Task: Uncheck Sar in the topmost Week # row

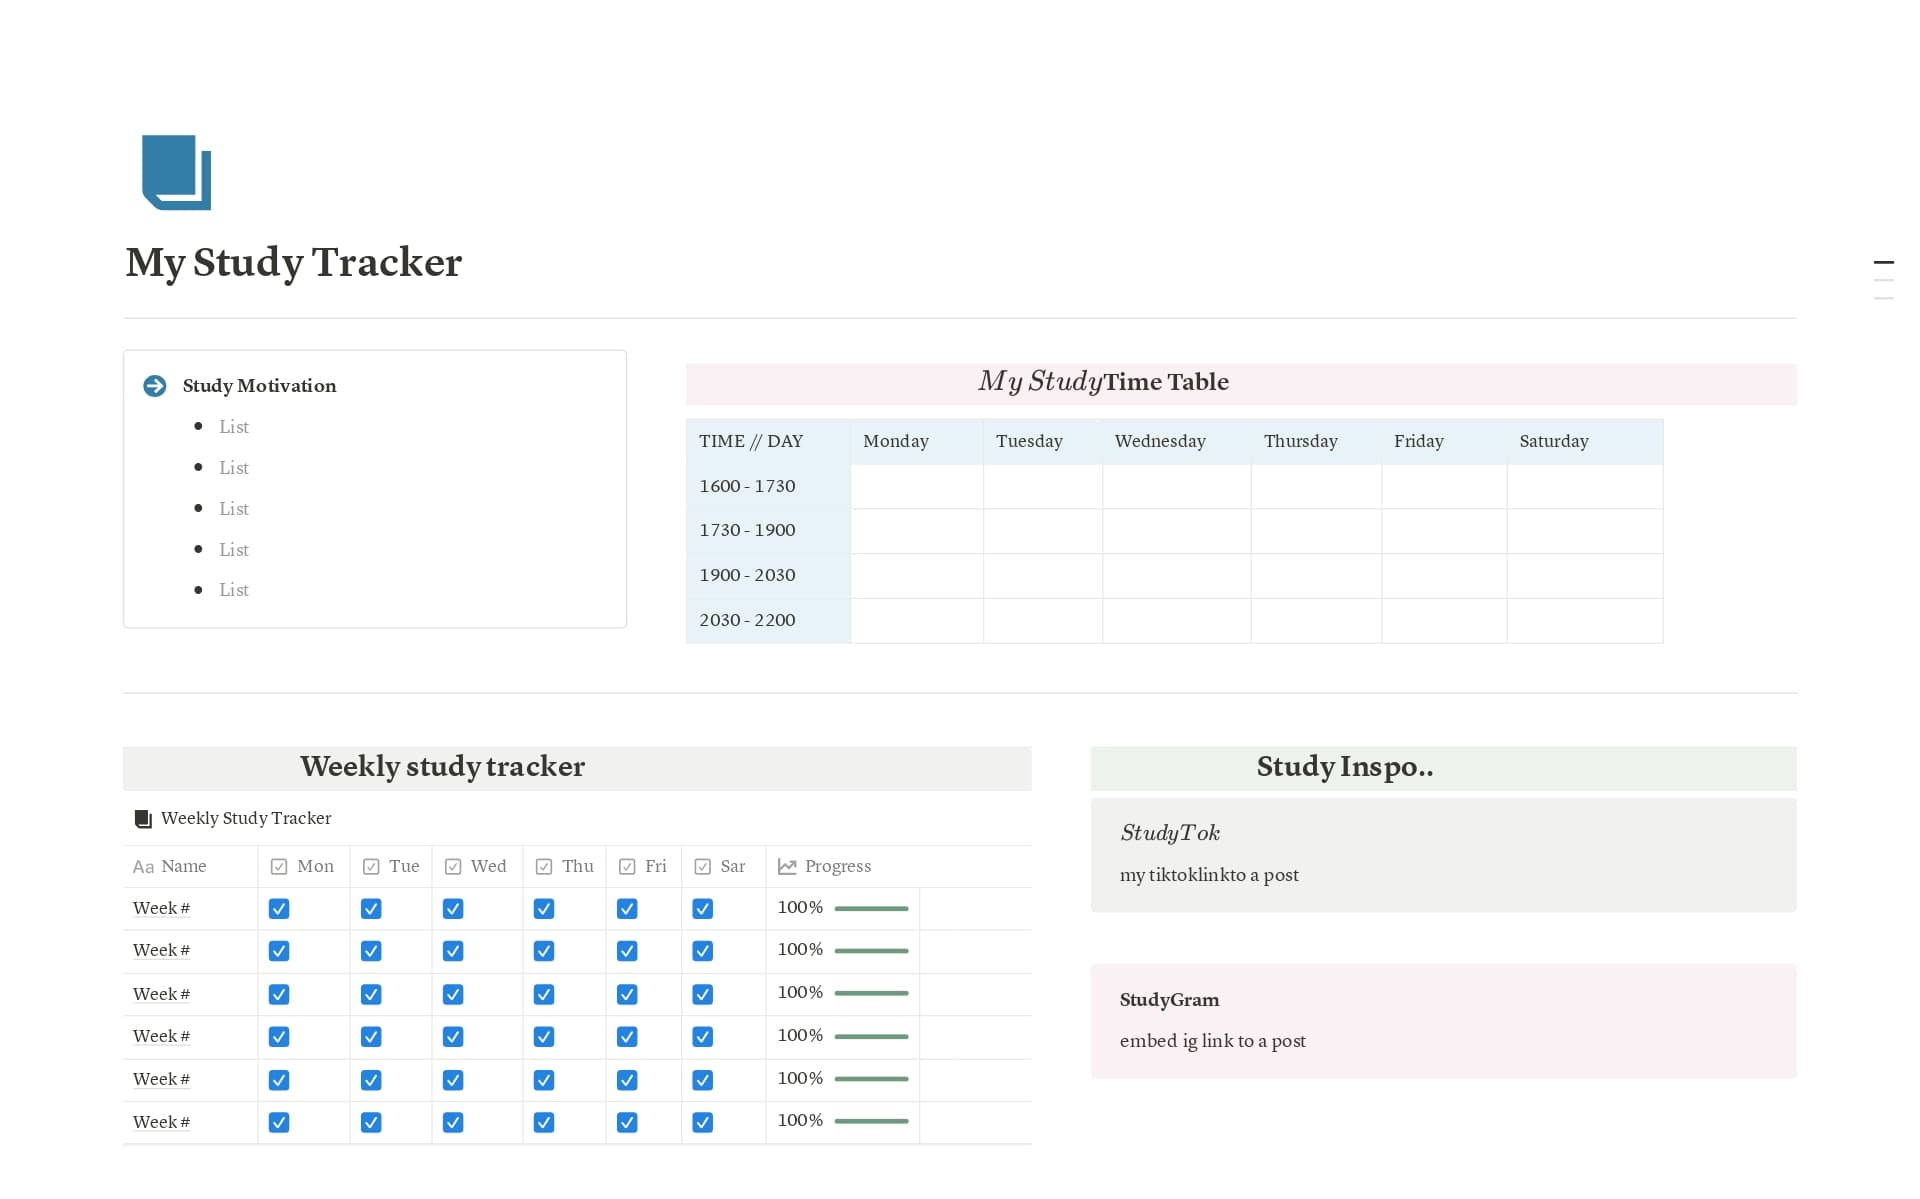Action: pyautogui.click(x=703, y=909)
